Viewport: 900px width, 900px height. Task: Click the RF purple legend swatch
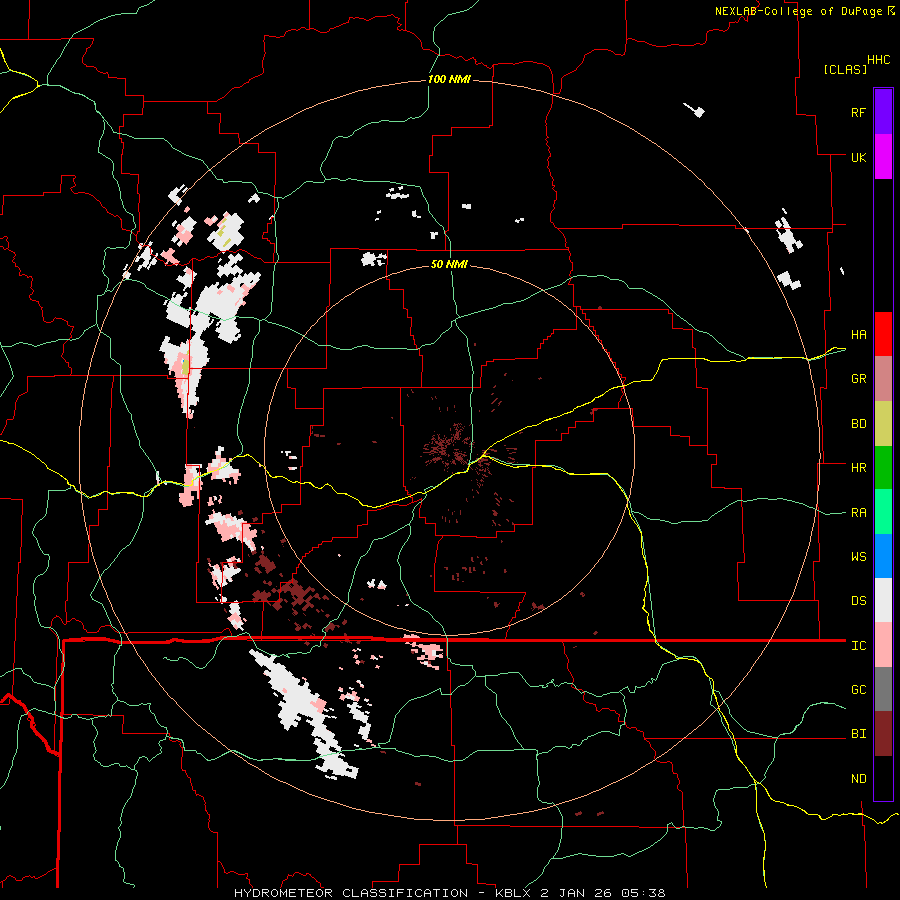click(x=883, y=112)
